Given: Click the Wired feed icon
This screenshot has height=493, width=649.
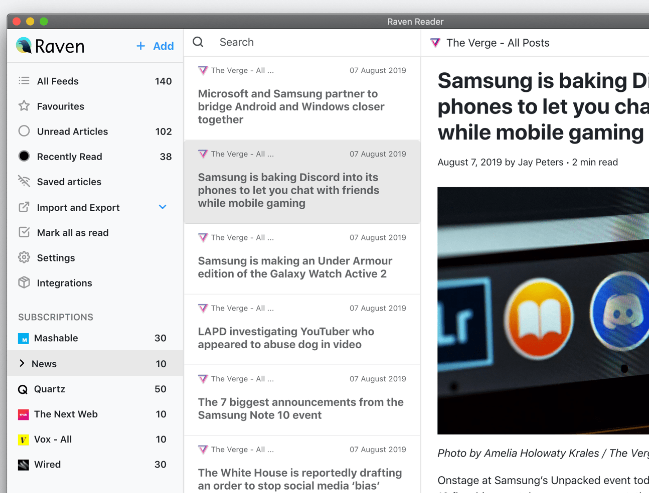Looking at the screenshot, I should point(24,465).
